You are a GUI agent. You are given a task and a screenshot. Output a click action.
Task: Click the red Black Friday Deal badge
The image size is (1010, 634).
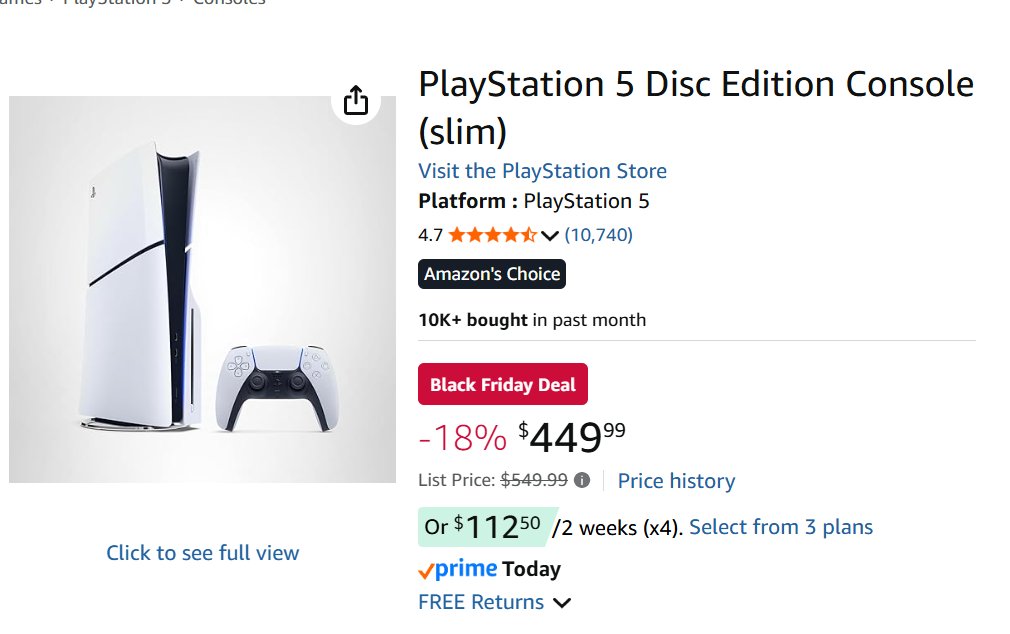503,385
